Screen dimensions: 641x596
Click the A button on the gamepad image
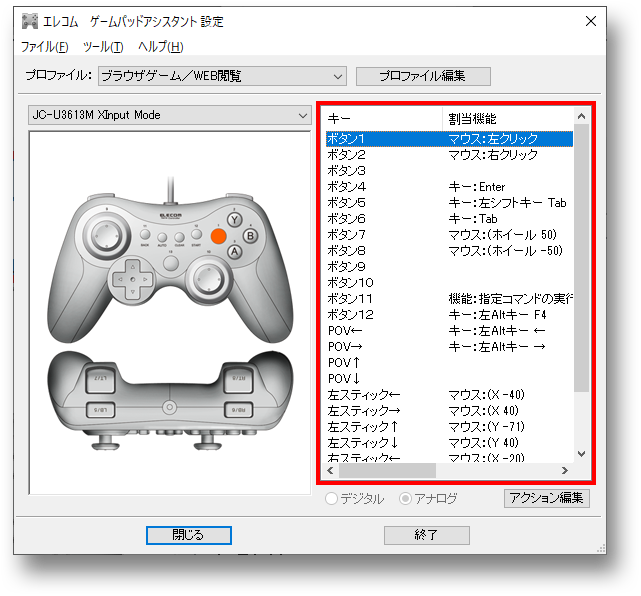click(235, 252)
